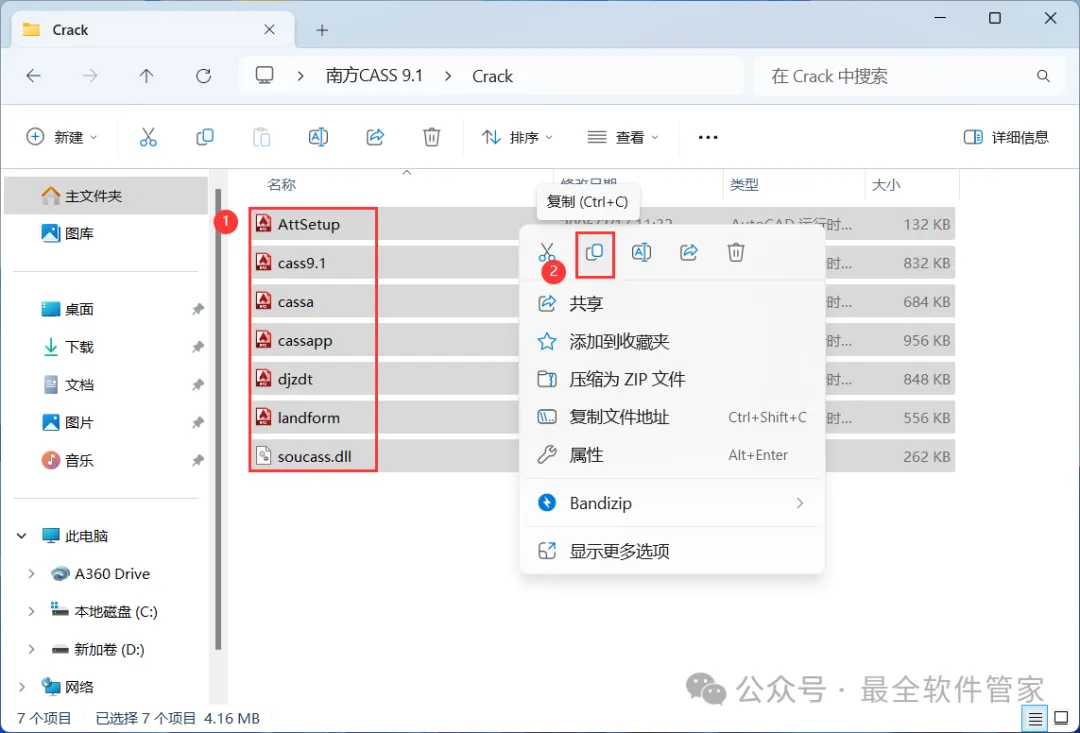Viewport: 1080px width, 733px height.
Task: Sort by the 类型 column header
Action: click(744, 185)
